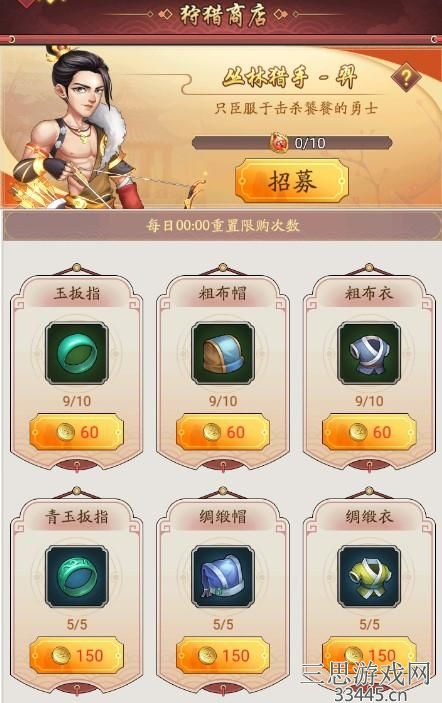Buy 玉扳指 for 60 coins

[77, 432]
